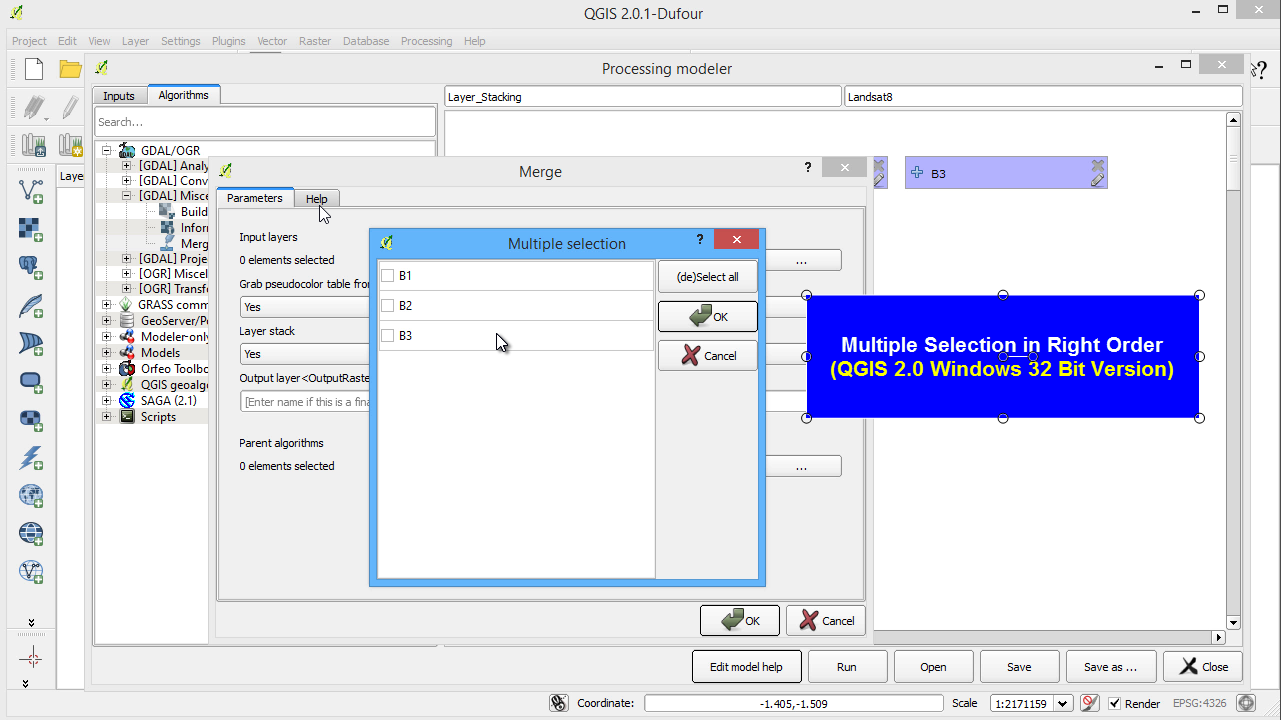
Task: Click the Save as ... button
Action: click(1110, 667)
